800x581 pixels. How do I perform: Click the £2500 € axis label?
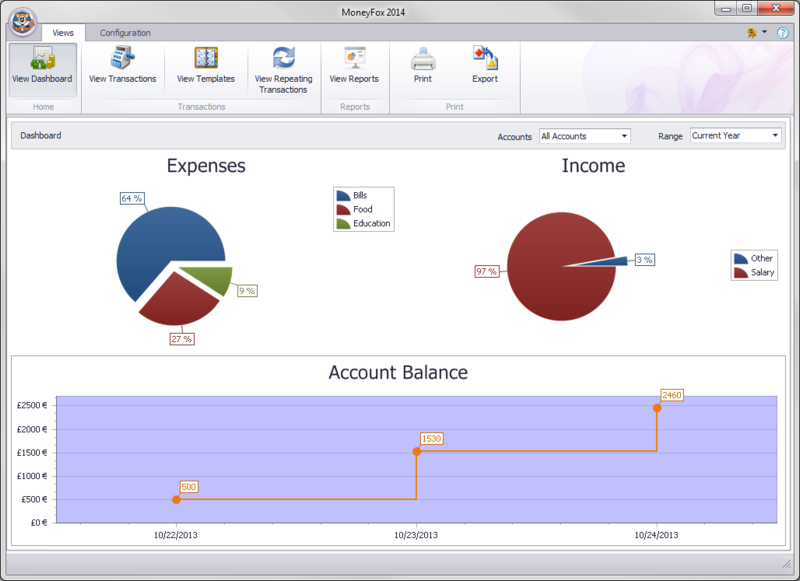[x=32, y=406]
